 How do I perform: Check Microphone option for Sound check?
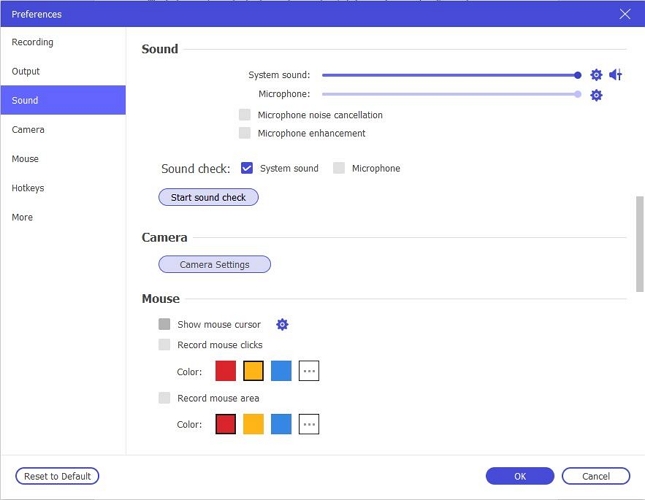point(339,169)
